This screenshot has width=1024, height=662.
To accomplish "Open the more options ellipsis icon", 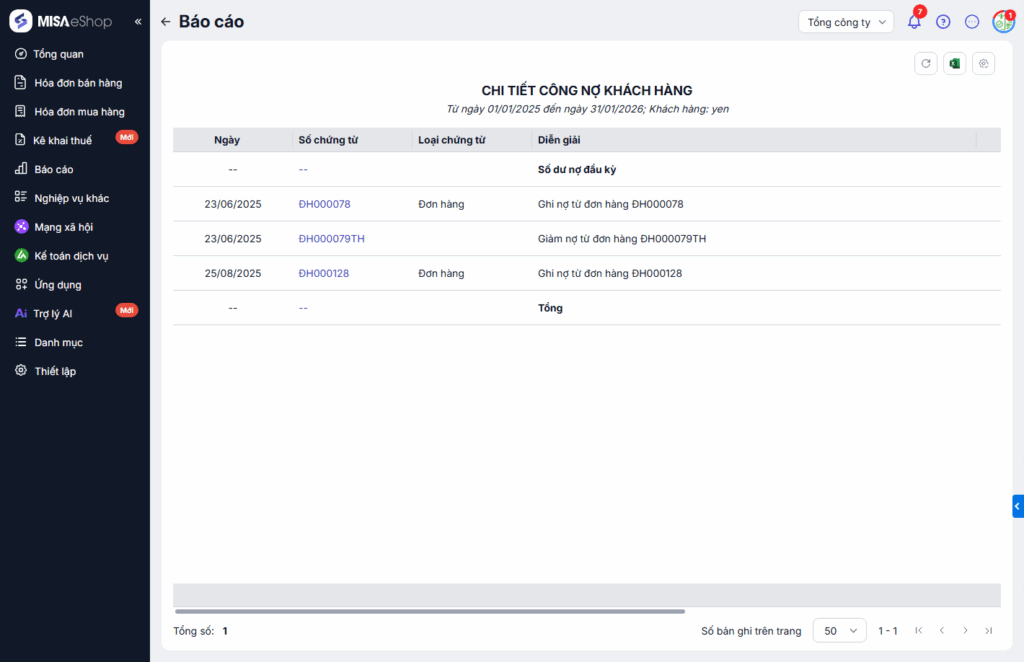I will coord(972,22).
